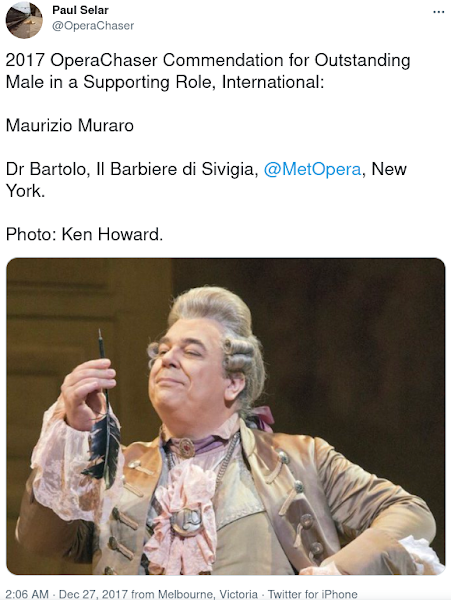This screenshot has height=600, width=451.
Task: Click the 2017 OperaChaser Commendation text line
Action: click(208, 60)
